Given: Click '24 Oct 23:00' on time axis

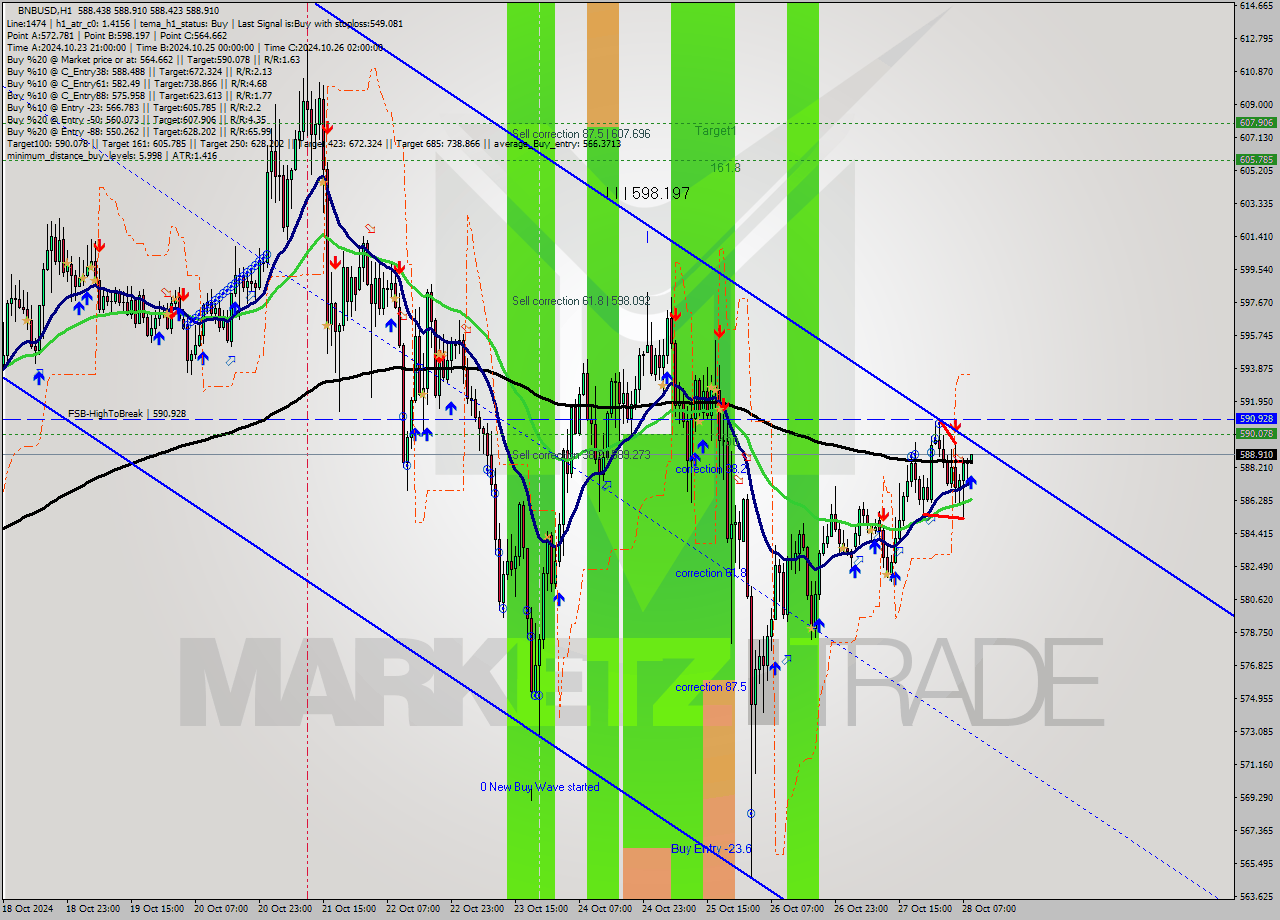Looking at the screenshot, I should [668, 909].
